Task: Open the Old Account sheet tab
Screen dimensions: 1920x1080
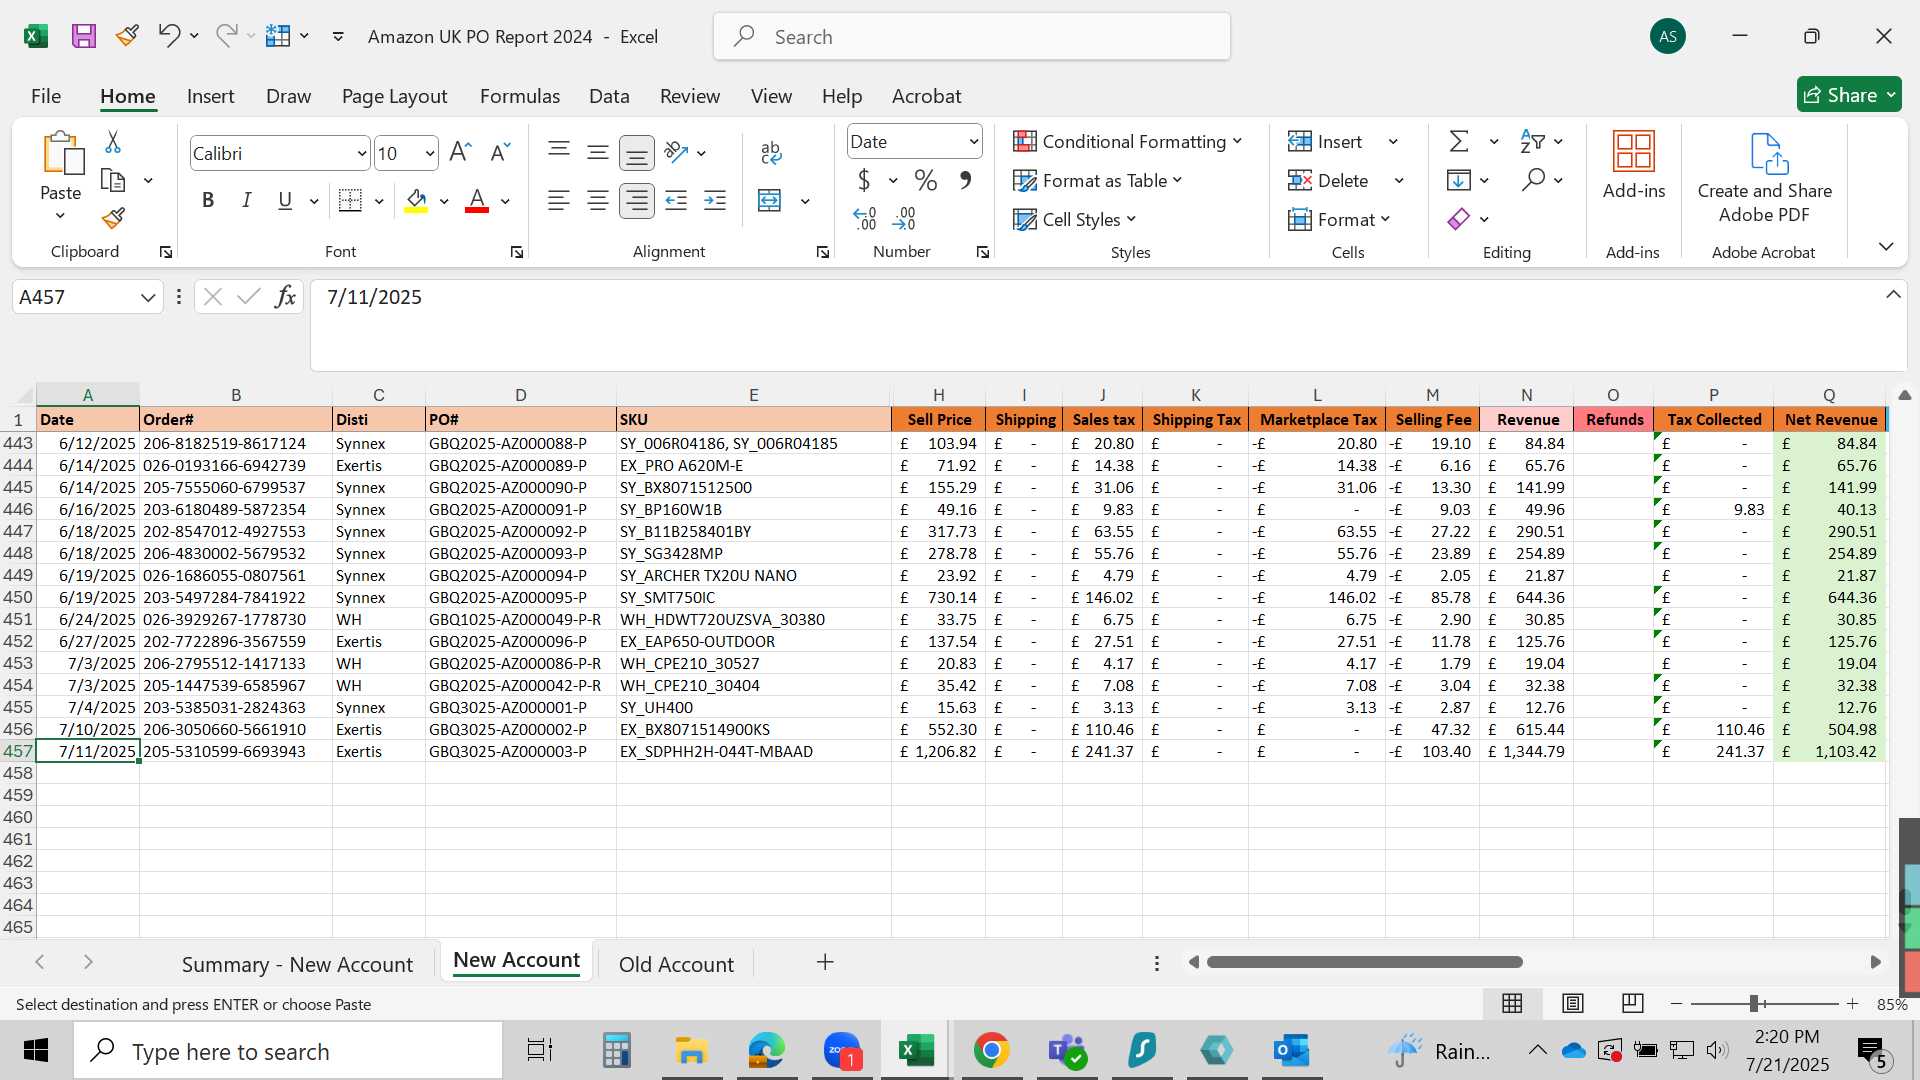Action: coord(676,964)
